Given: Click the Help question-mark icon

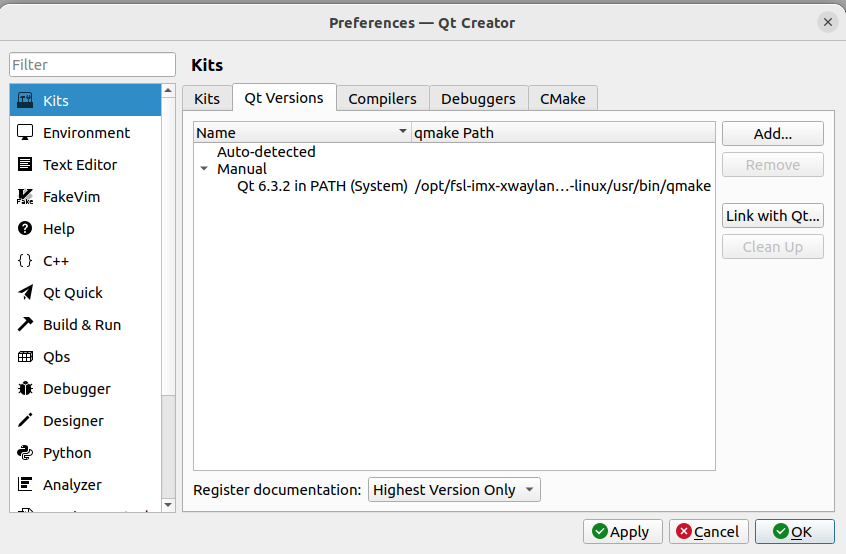Looking at the screenshot, I should [25, 228].
